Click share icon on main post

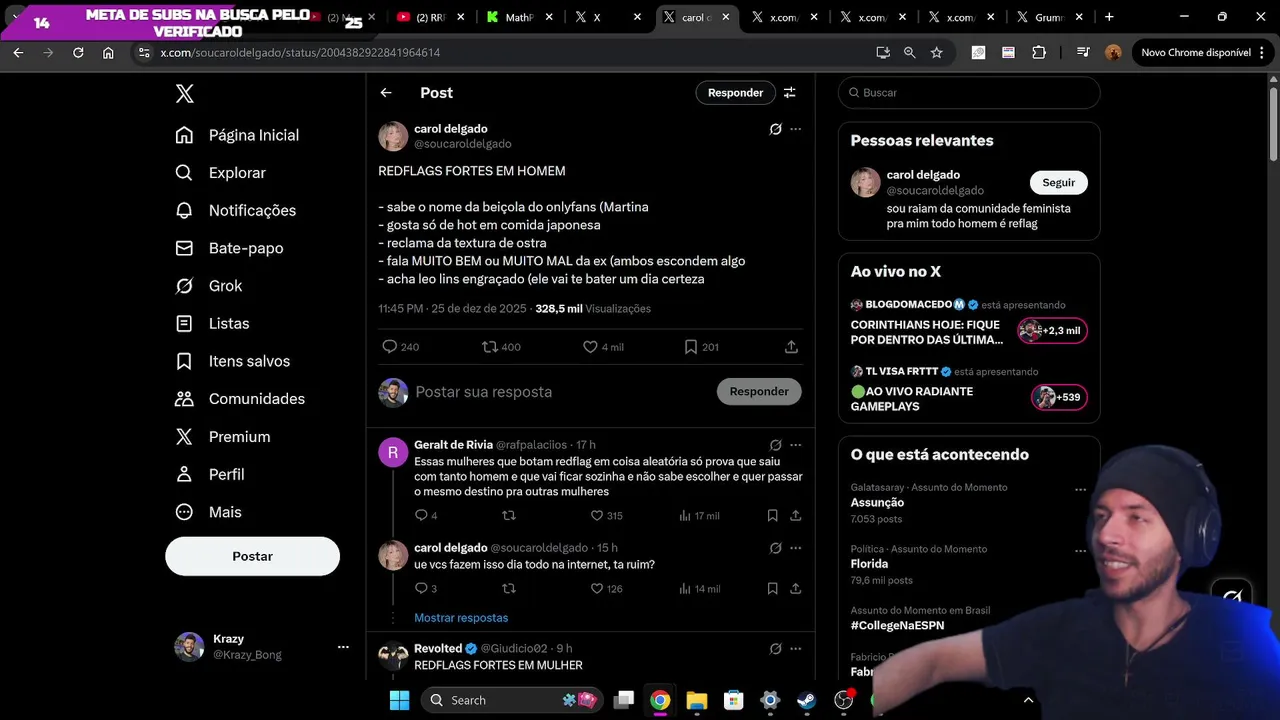tap(791, 347)
